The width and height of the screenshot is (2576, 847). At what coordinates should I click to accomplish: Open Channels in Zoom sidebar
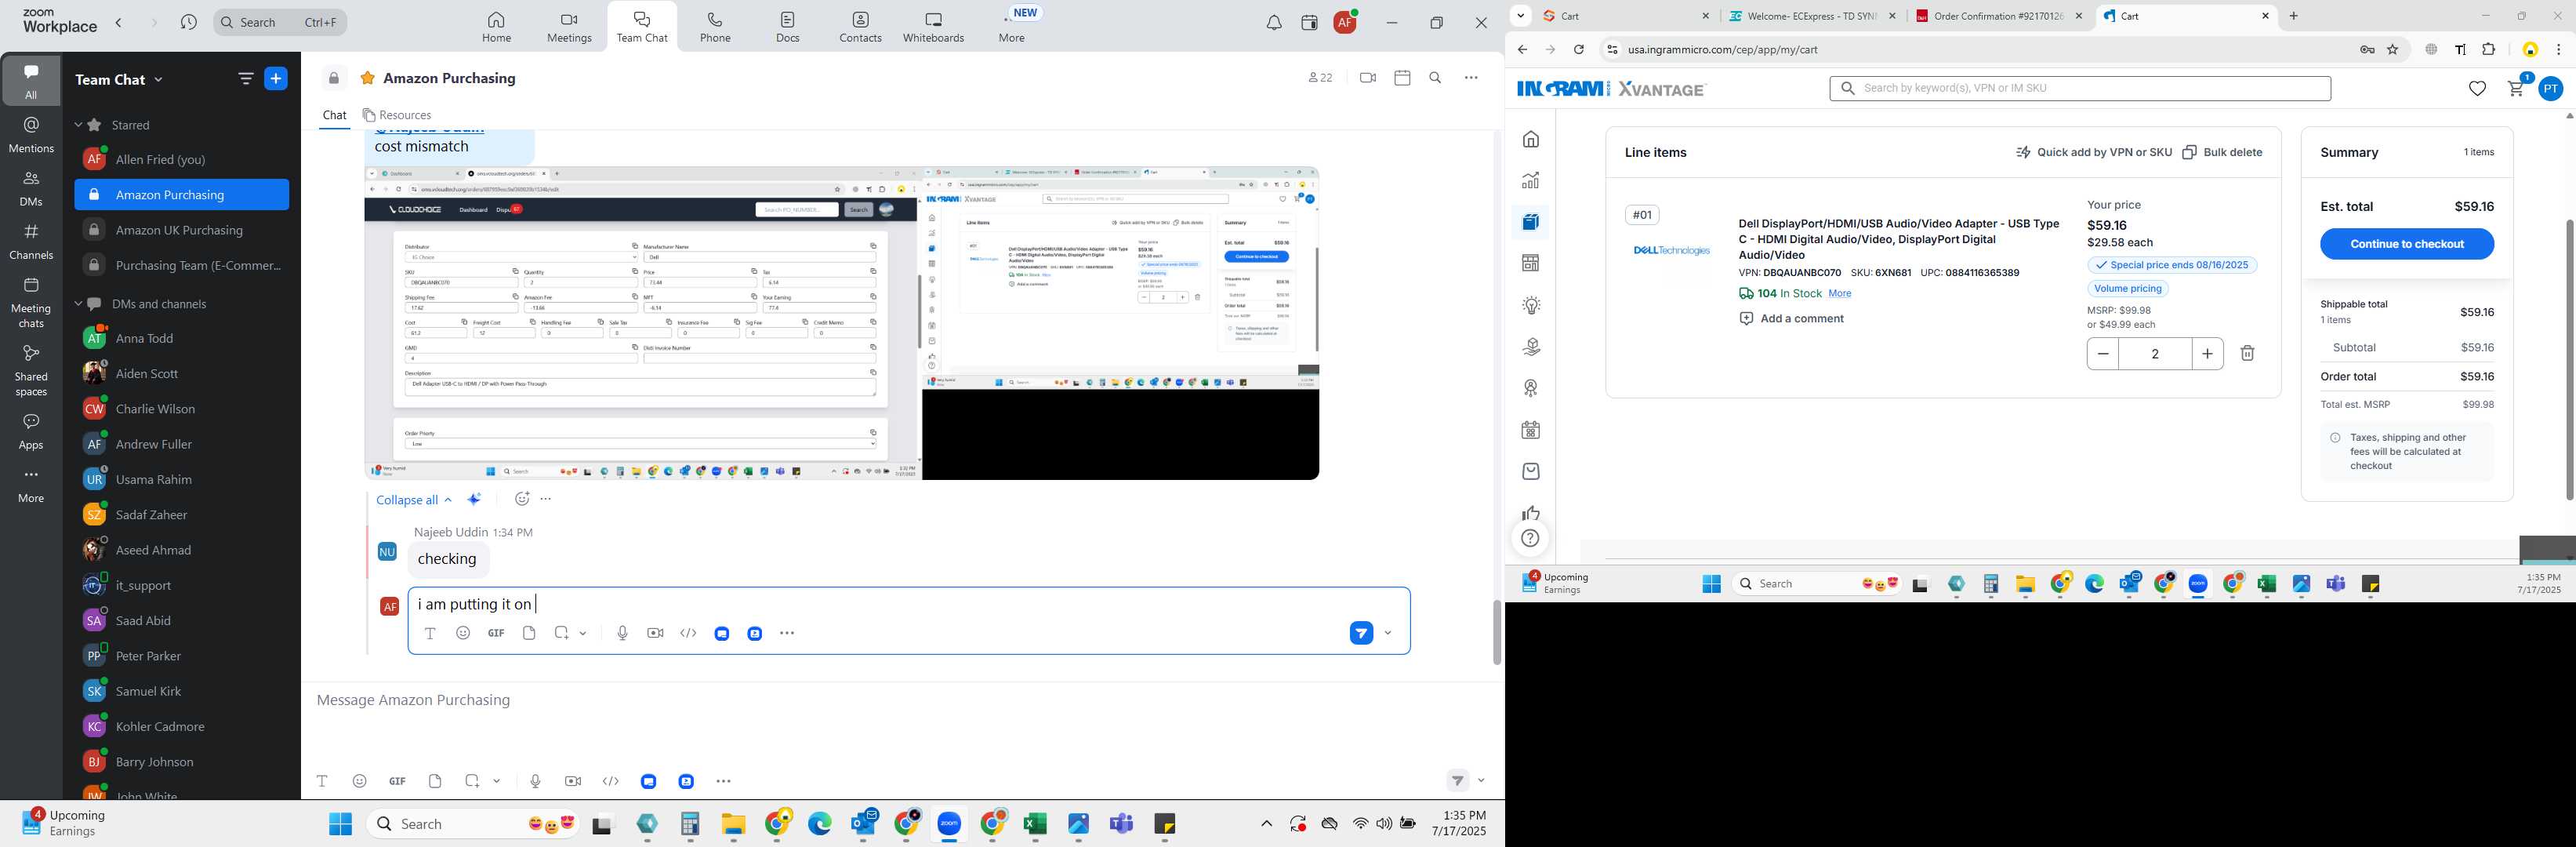31,241
